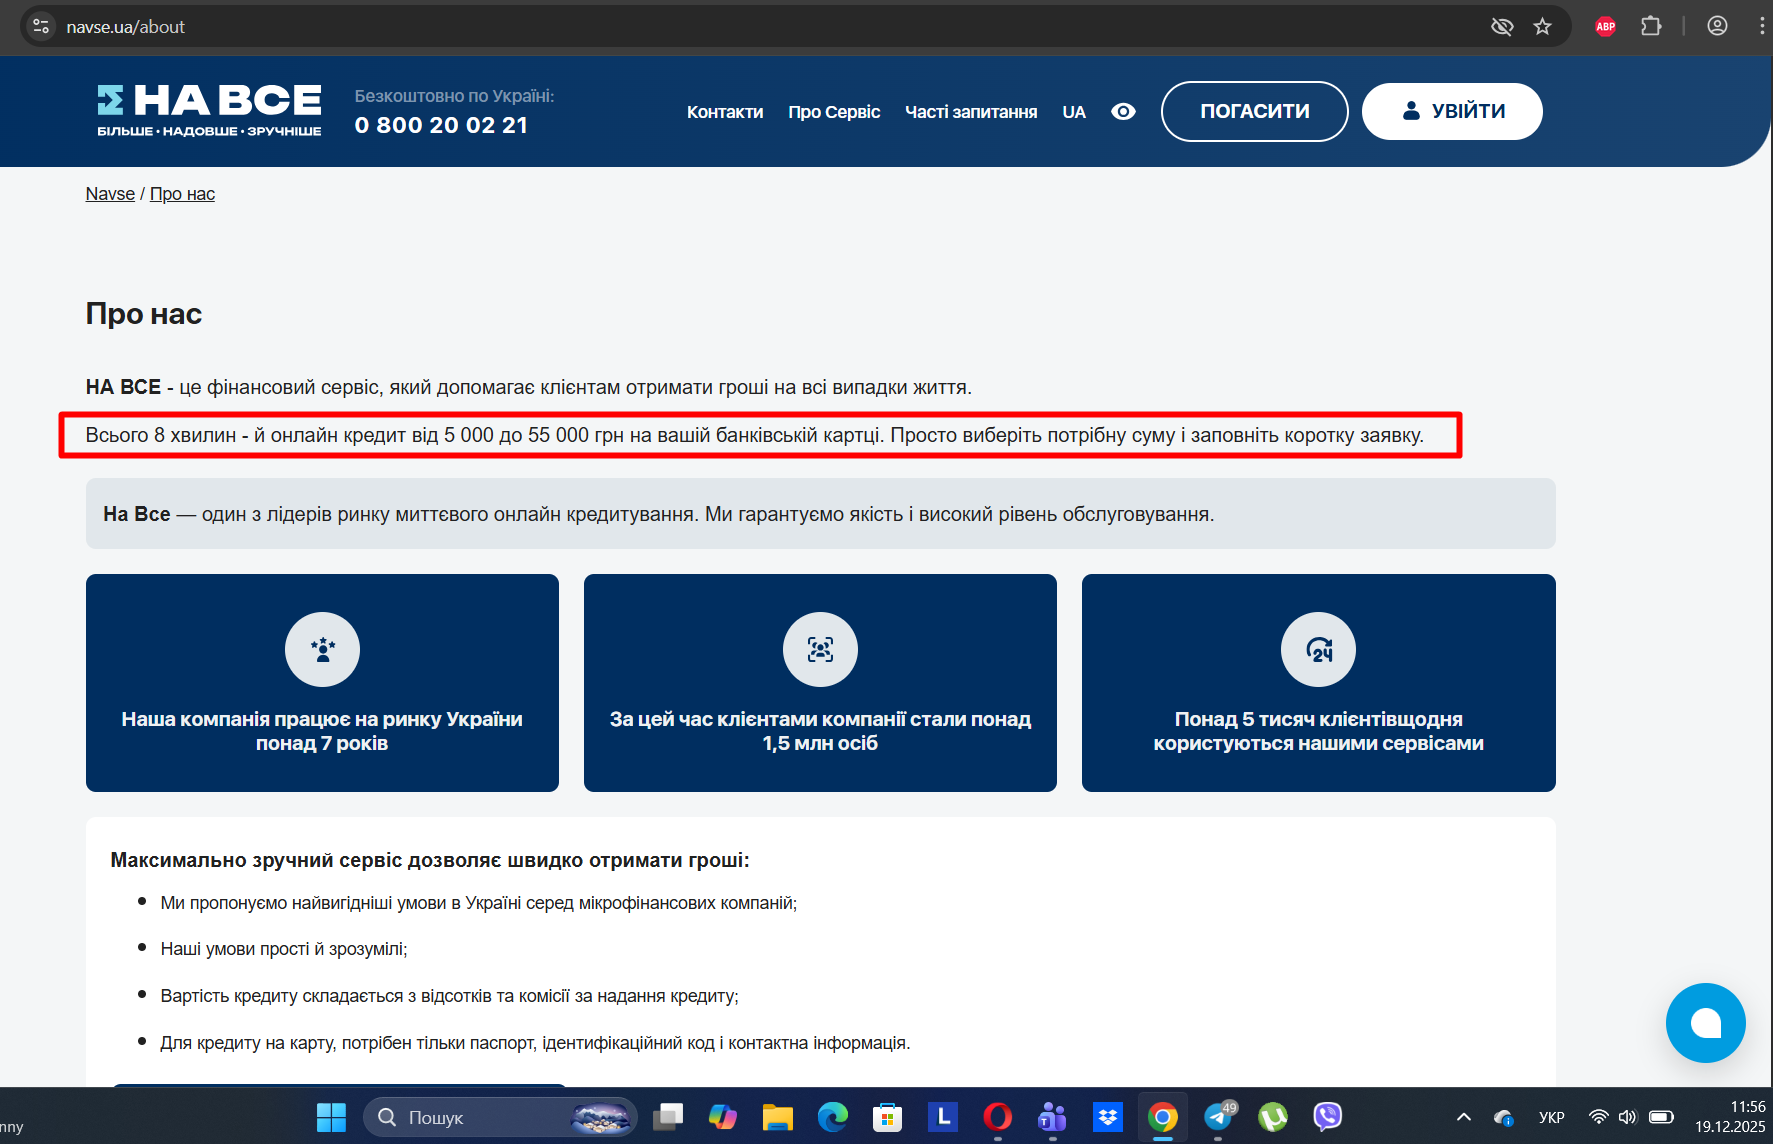Viewport: 1773px width, 1144px height.
Task: Click the 24-hour icon on the 5 тисяч клієнтів card
Action: [x=1318, y=650]
